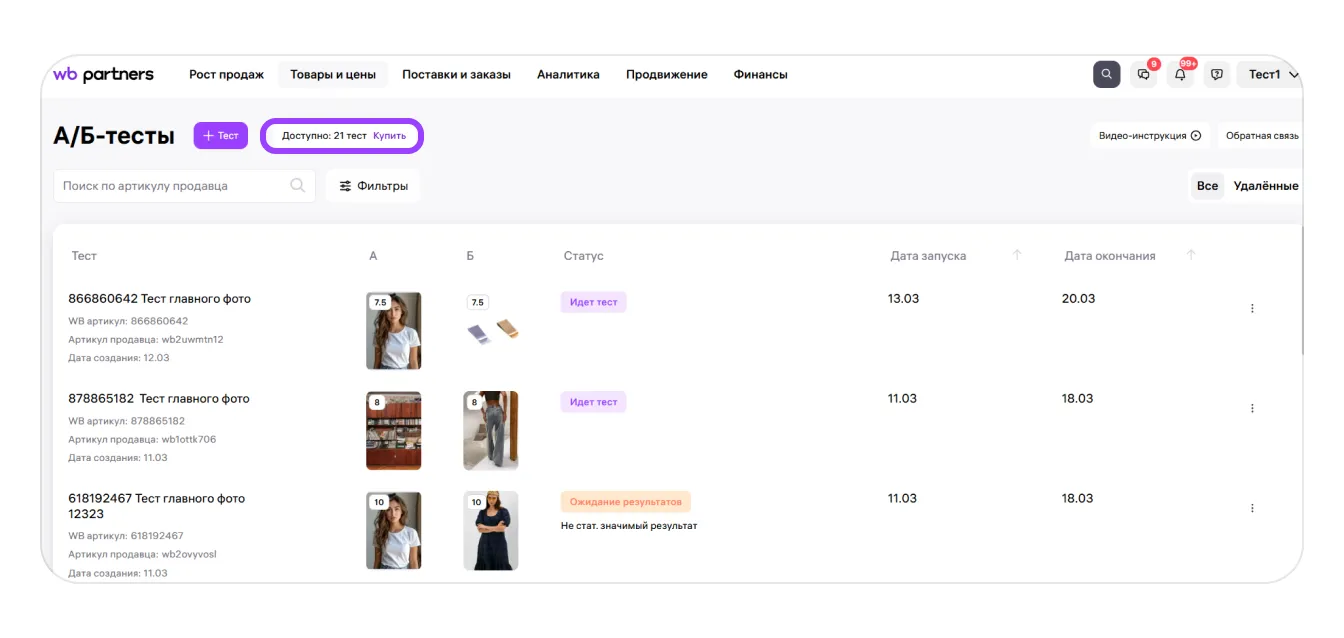Sort by Дата окончания arrow
Image resolution: width=1344 pixels, height=638 pixels.
1191,256
